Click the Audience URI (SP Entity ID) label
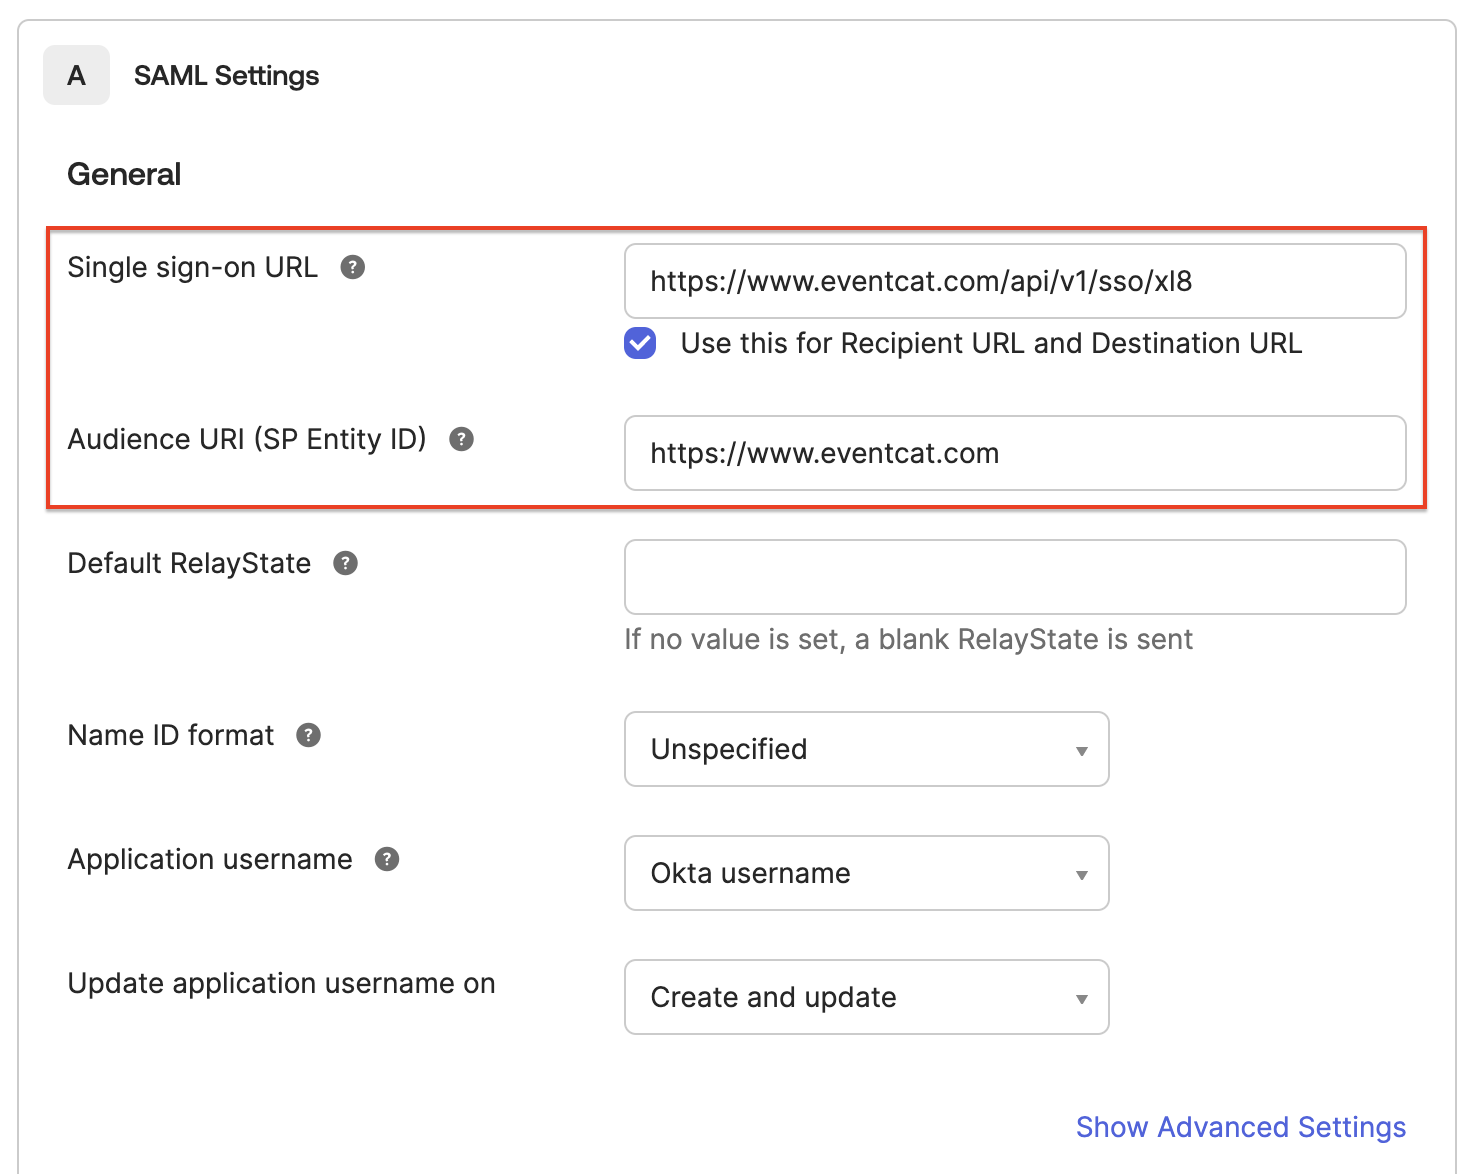 pos(247,439)
